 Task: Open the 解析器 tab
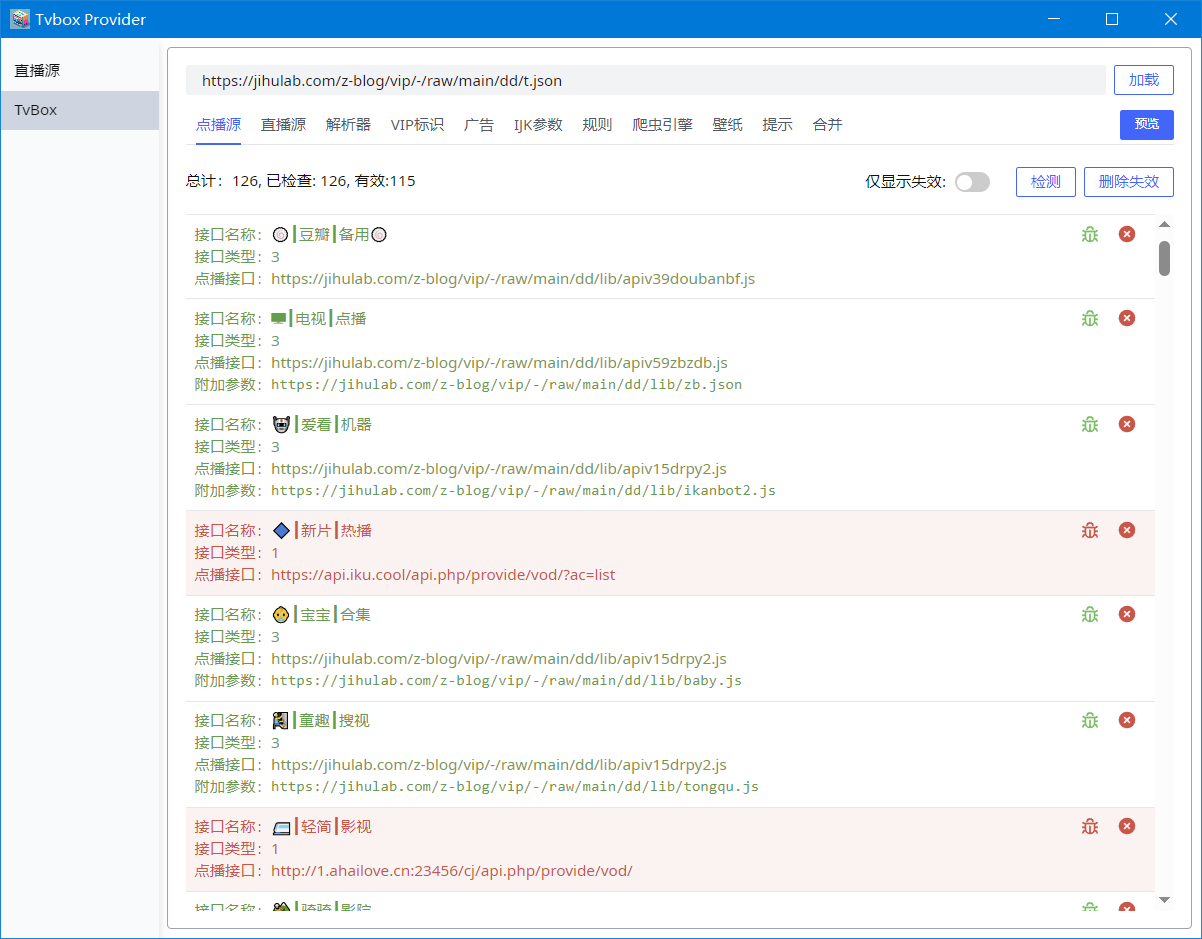click(348, 125)
